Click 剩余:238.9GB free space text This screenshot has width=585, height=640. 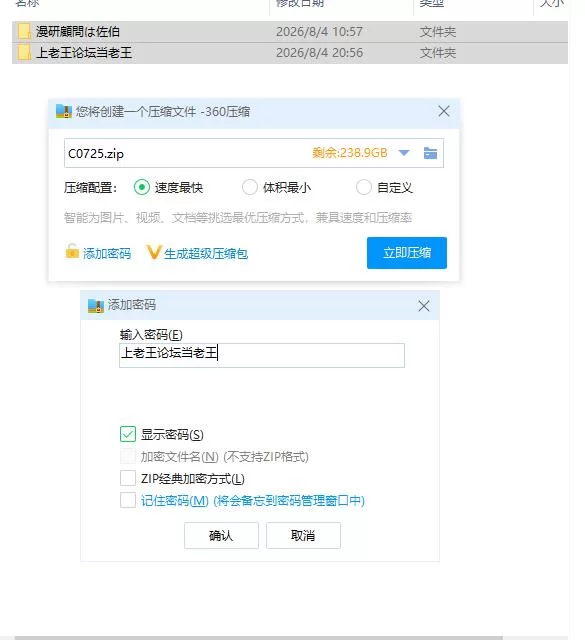tap(350, 153)
